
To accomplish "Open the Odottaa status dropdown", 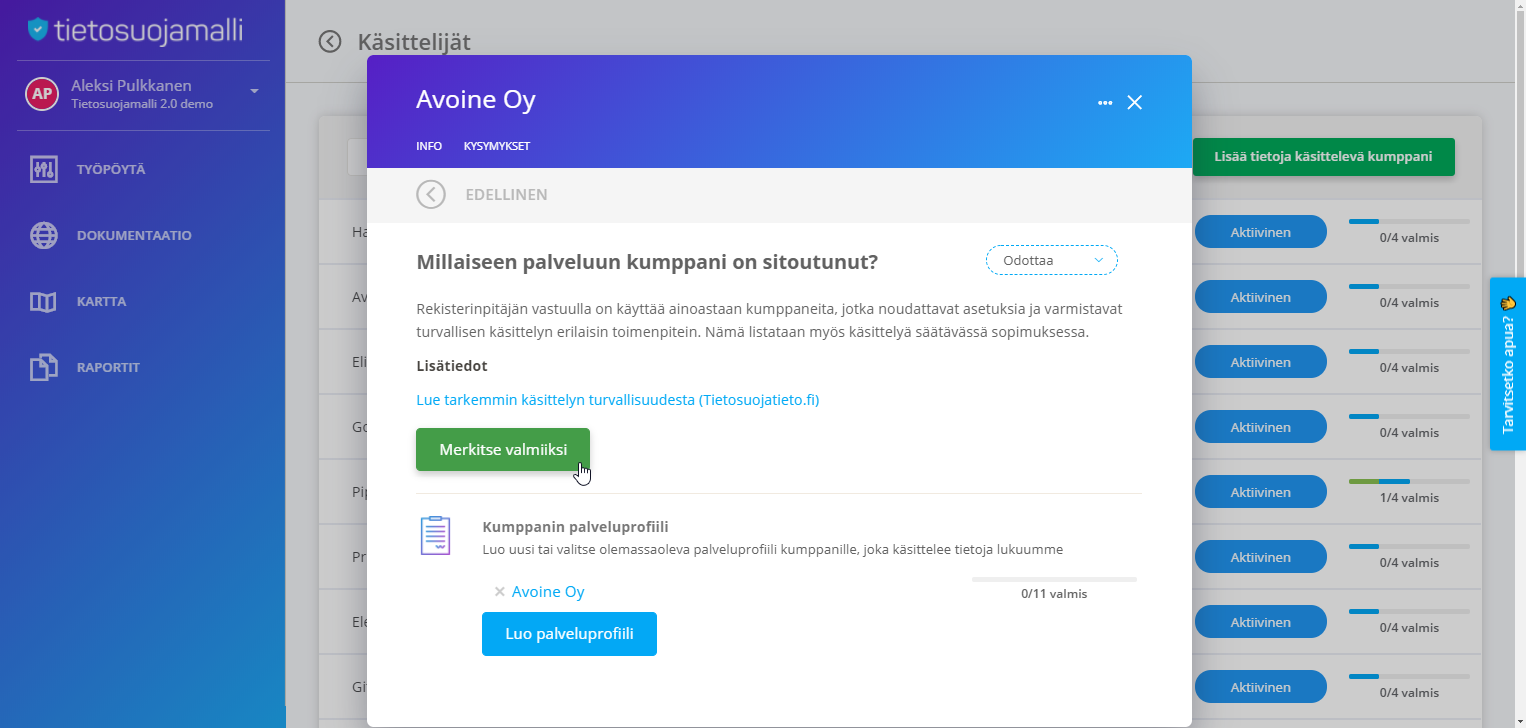I will pos(1052,260).
